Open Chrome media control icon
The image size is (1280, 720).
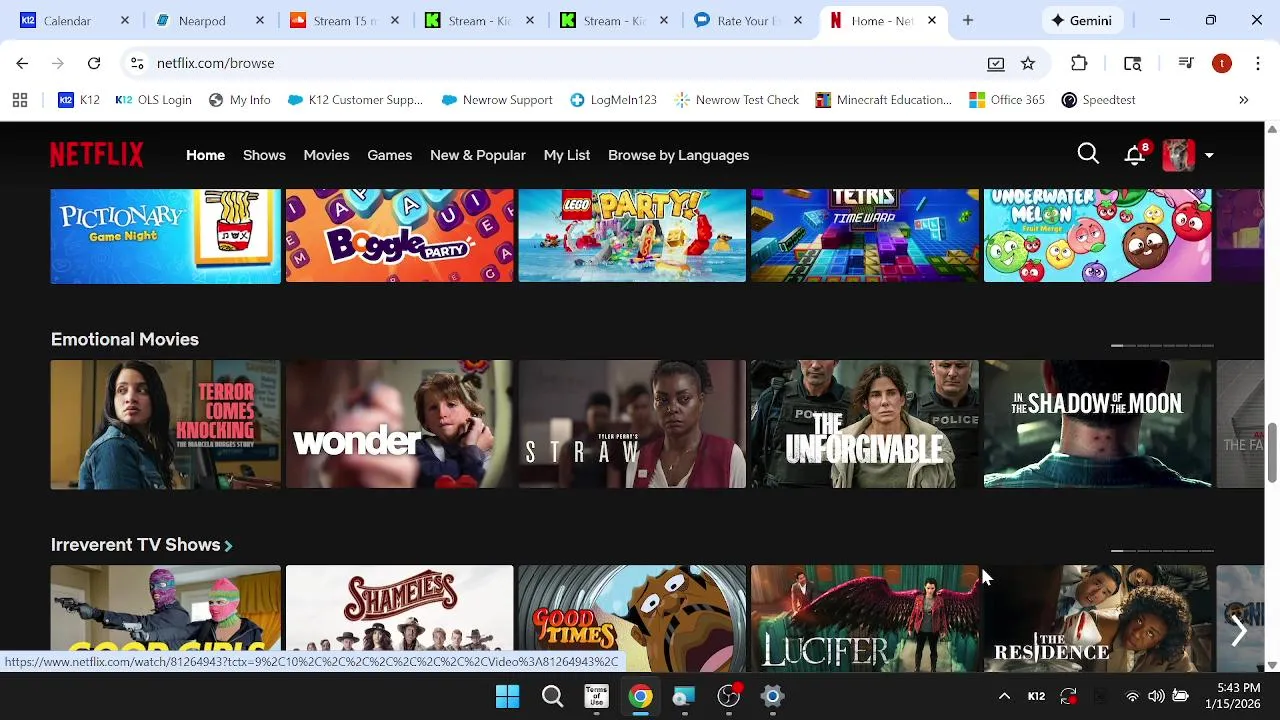1186,63
